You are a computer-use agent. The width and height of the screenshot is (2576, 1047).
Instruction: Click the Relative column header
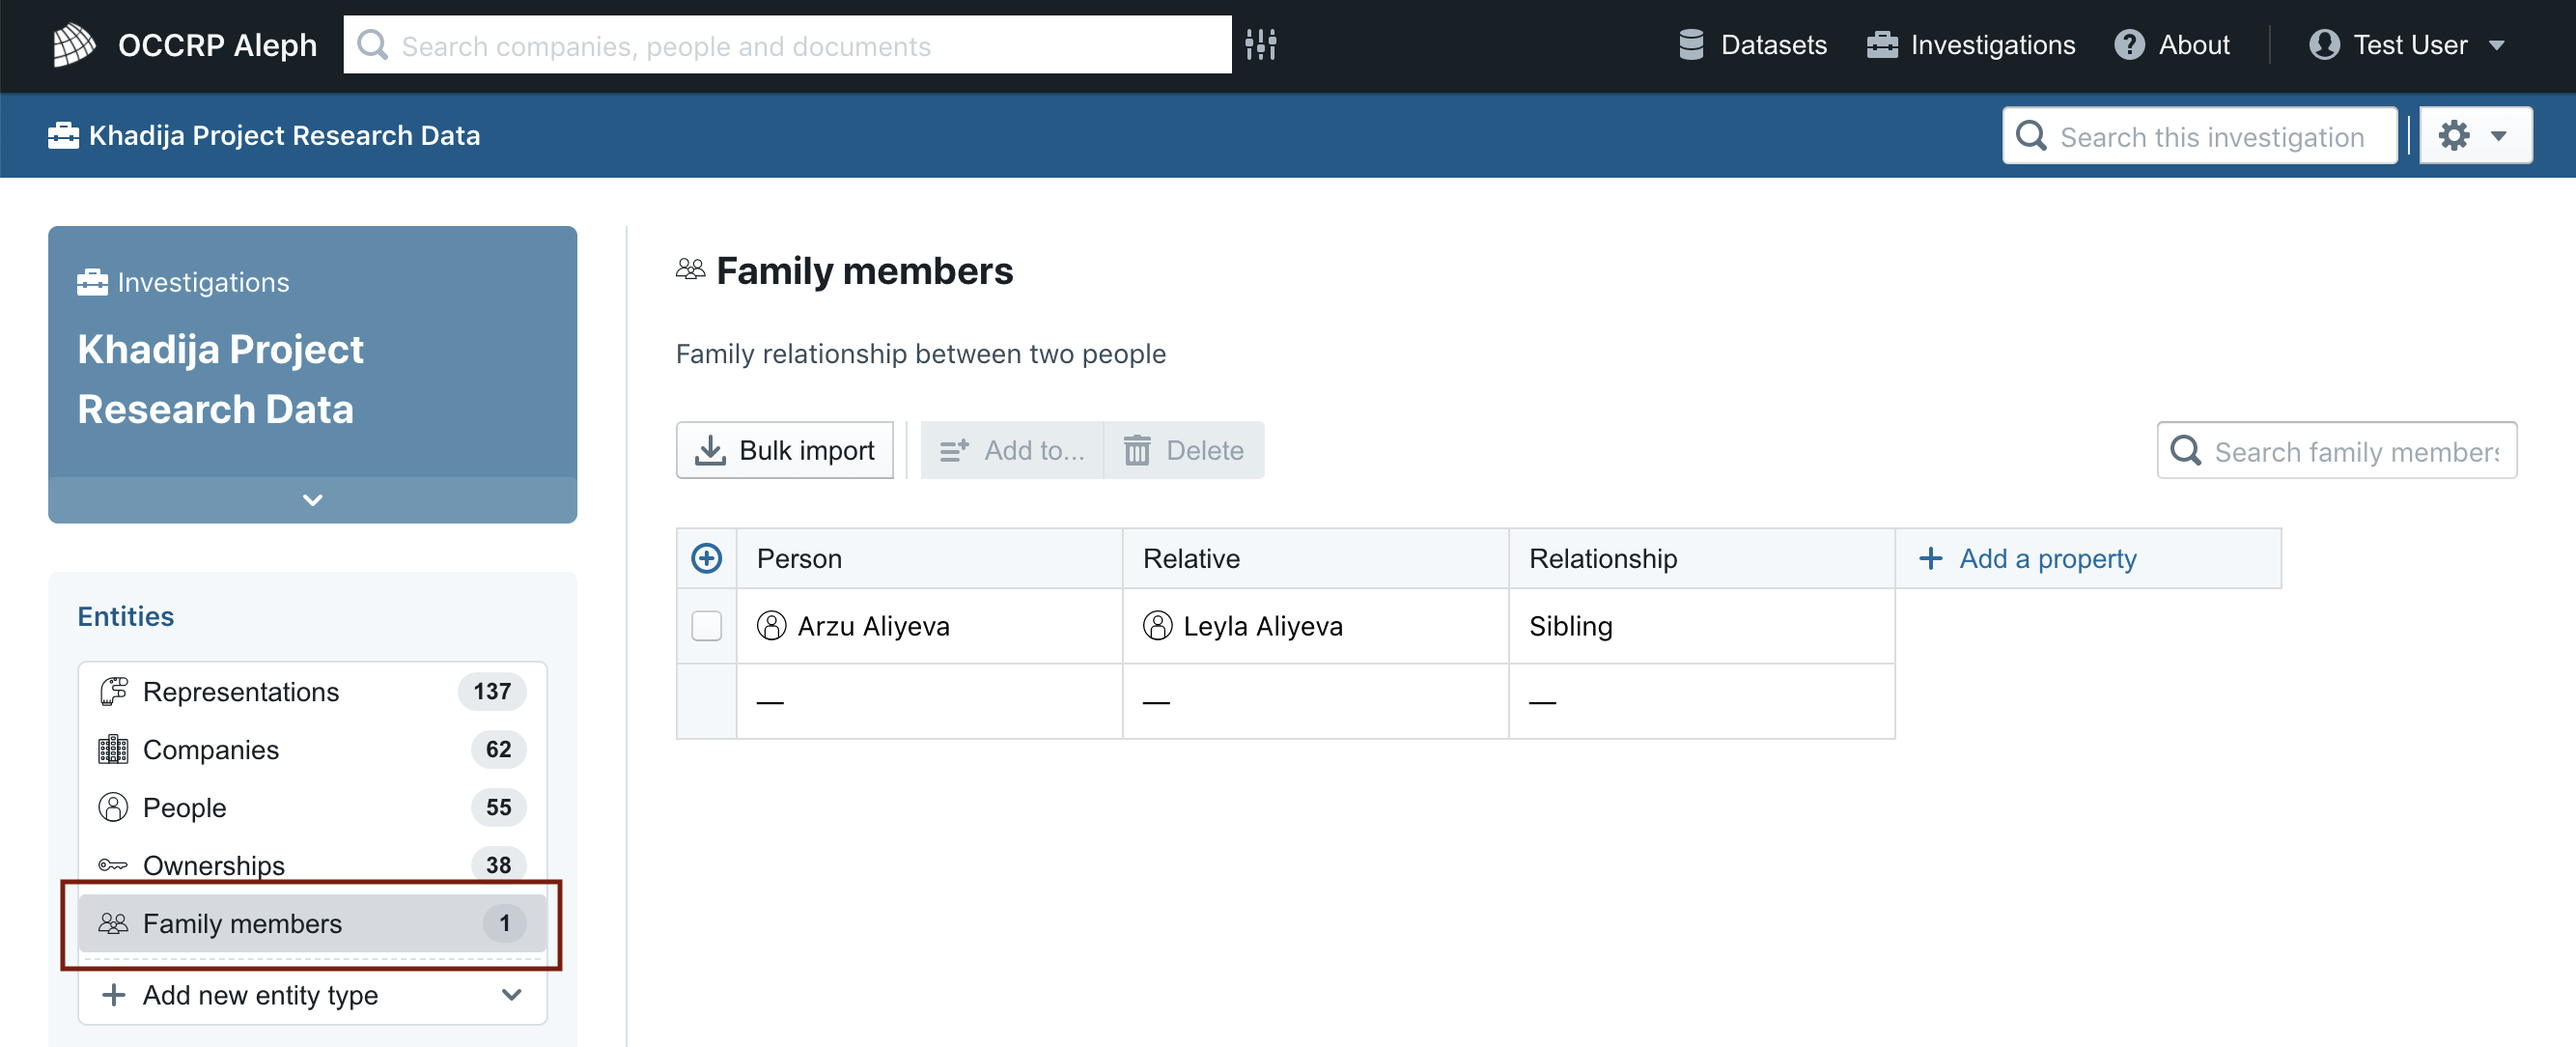[x=1315, y=558]
